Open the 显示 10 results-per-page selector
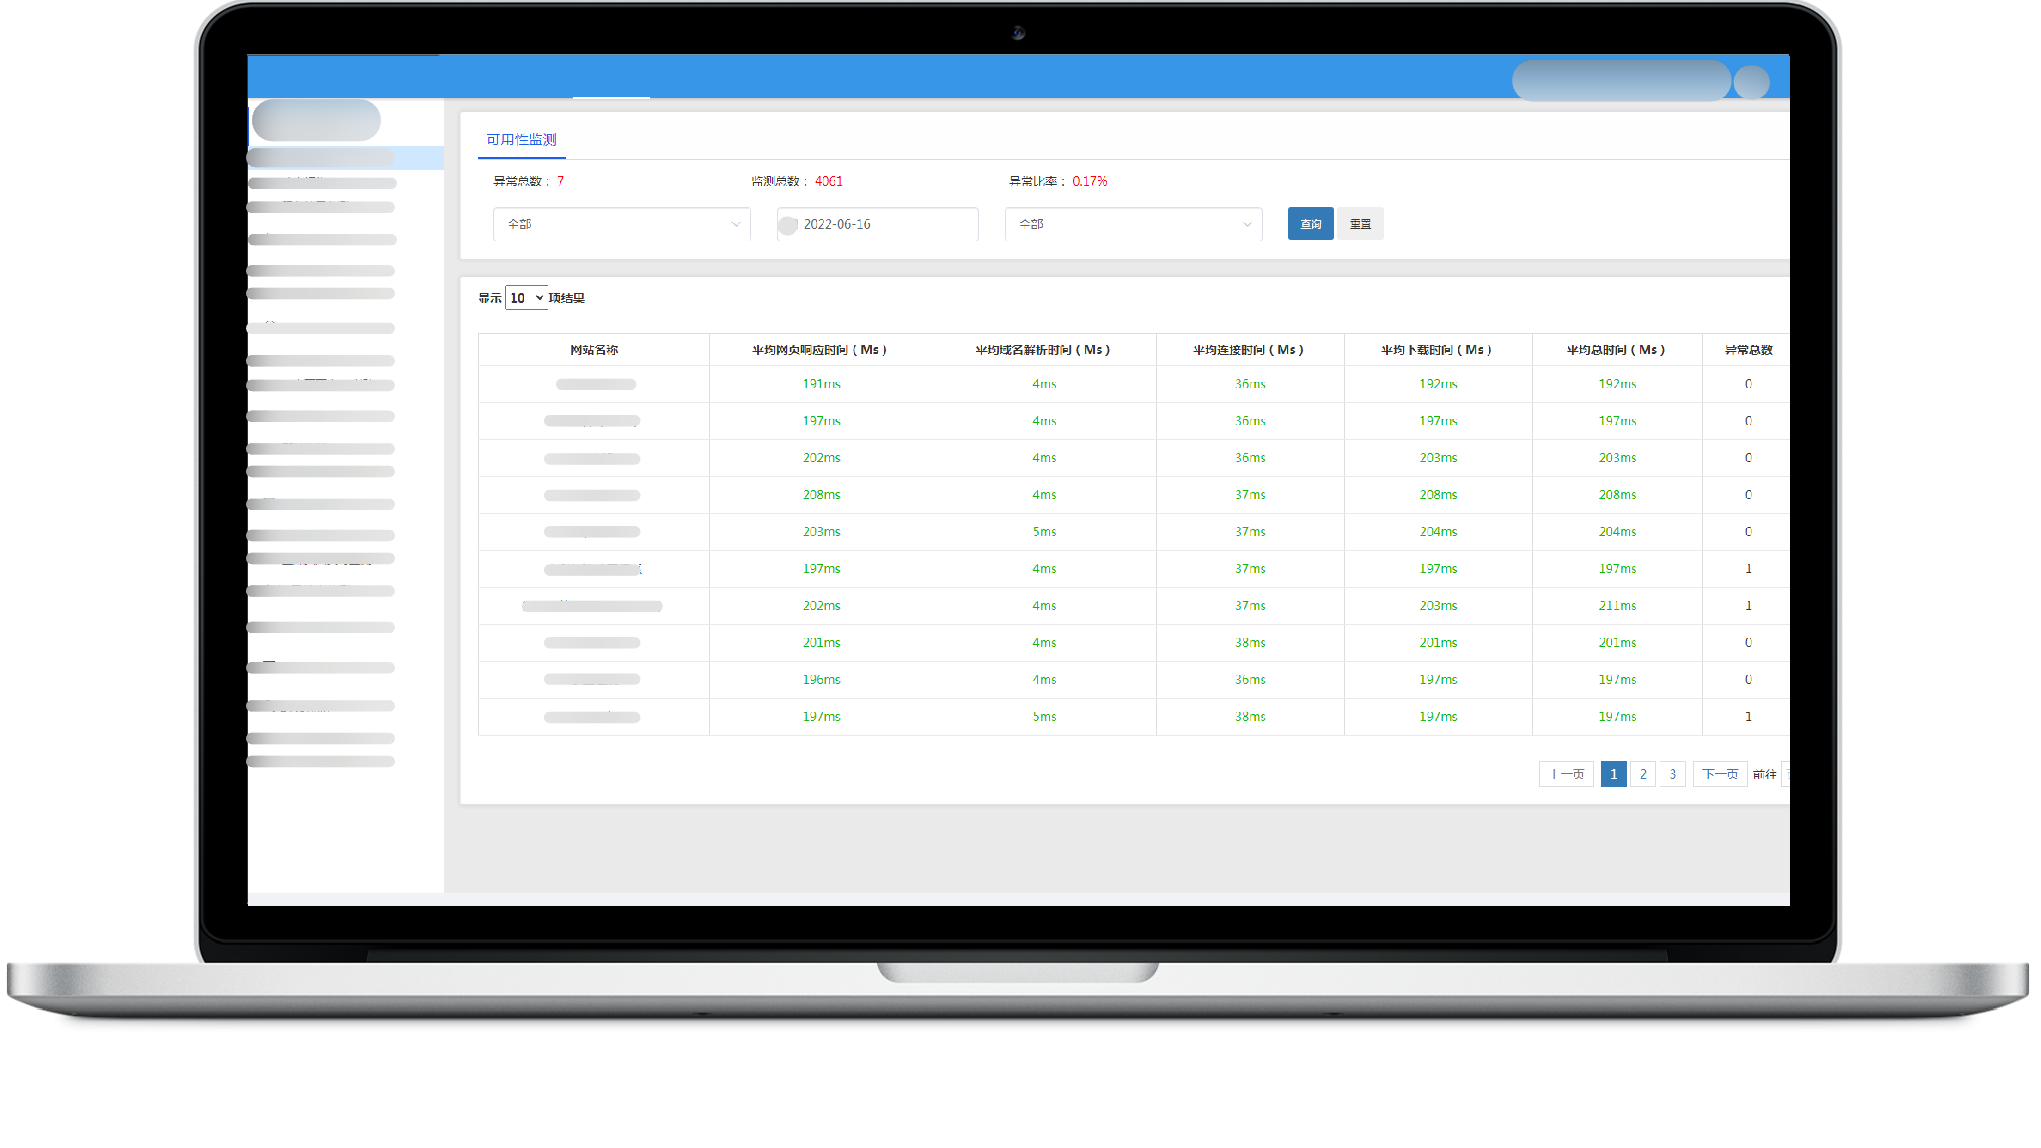Image resolution: width=2041 pixels, height=1148 pixels. coord(526,298)
